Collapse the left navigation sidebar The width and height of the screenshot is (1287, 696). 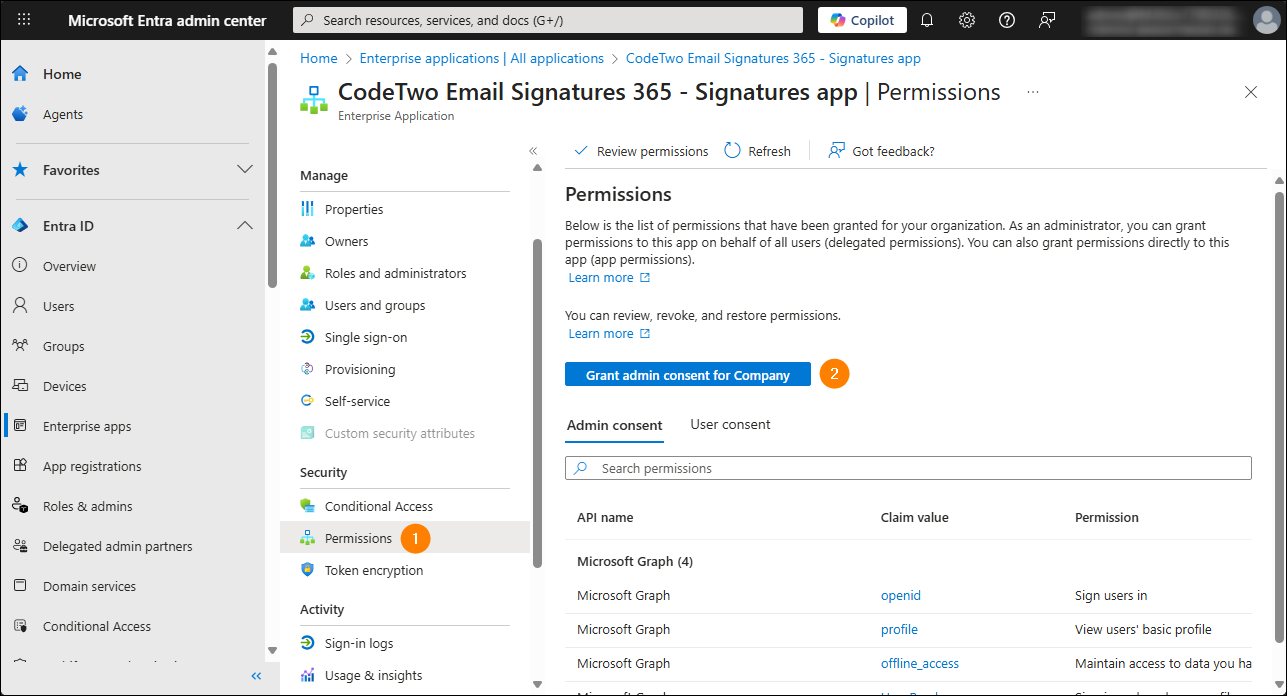(256, 676)
